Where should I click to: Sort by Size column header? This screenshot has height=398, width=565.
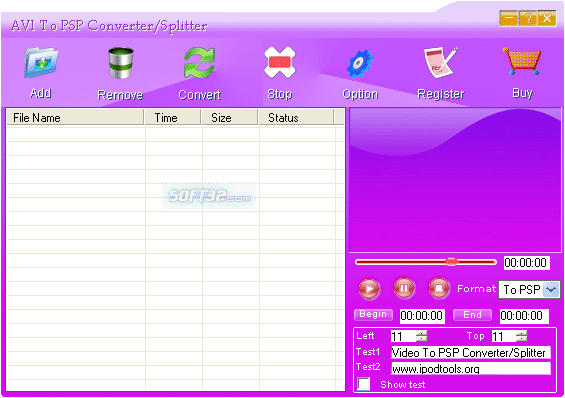(x=230, y=117)
